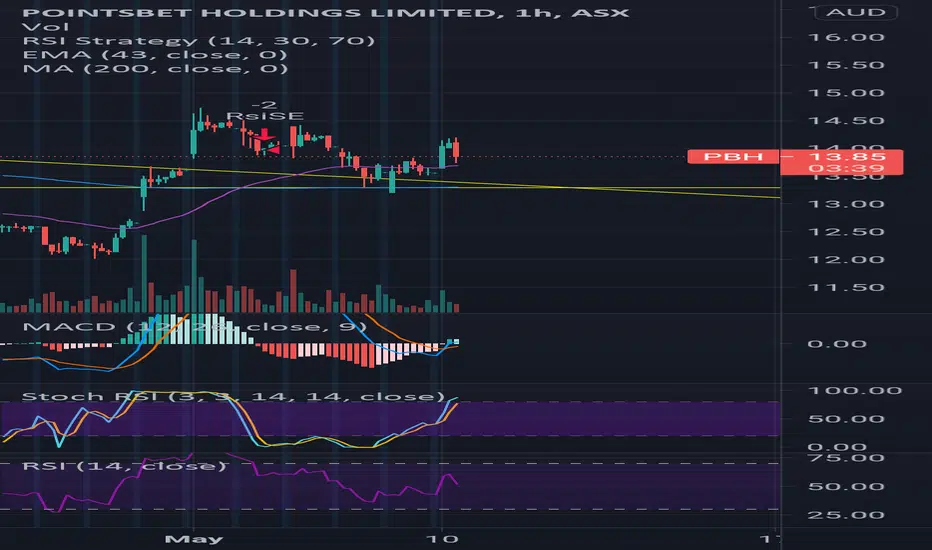
Task: Click the 13.00 price axis label
Action: (846, 204)
